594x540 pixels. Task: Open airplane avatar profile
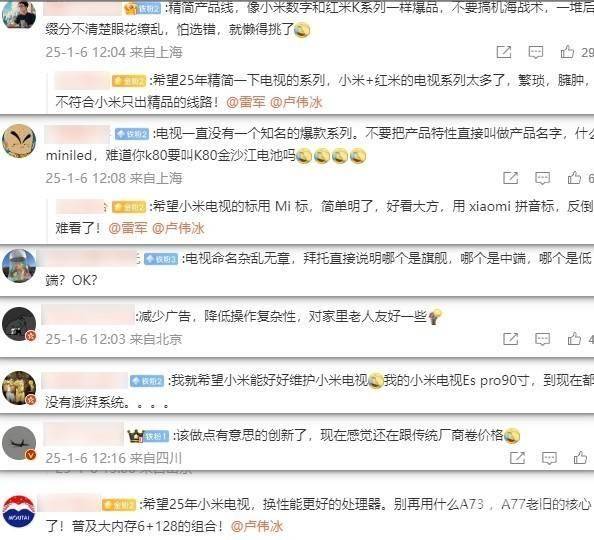(x=19, y=443)
